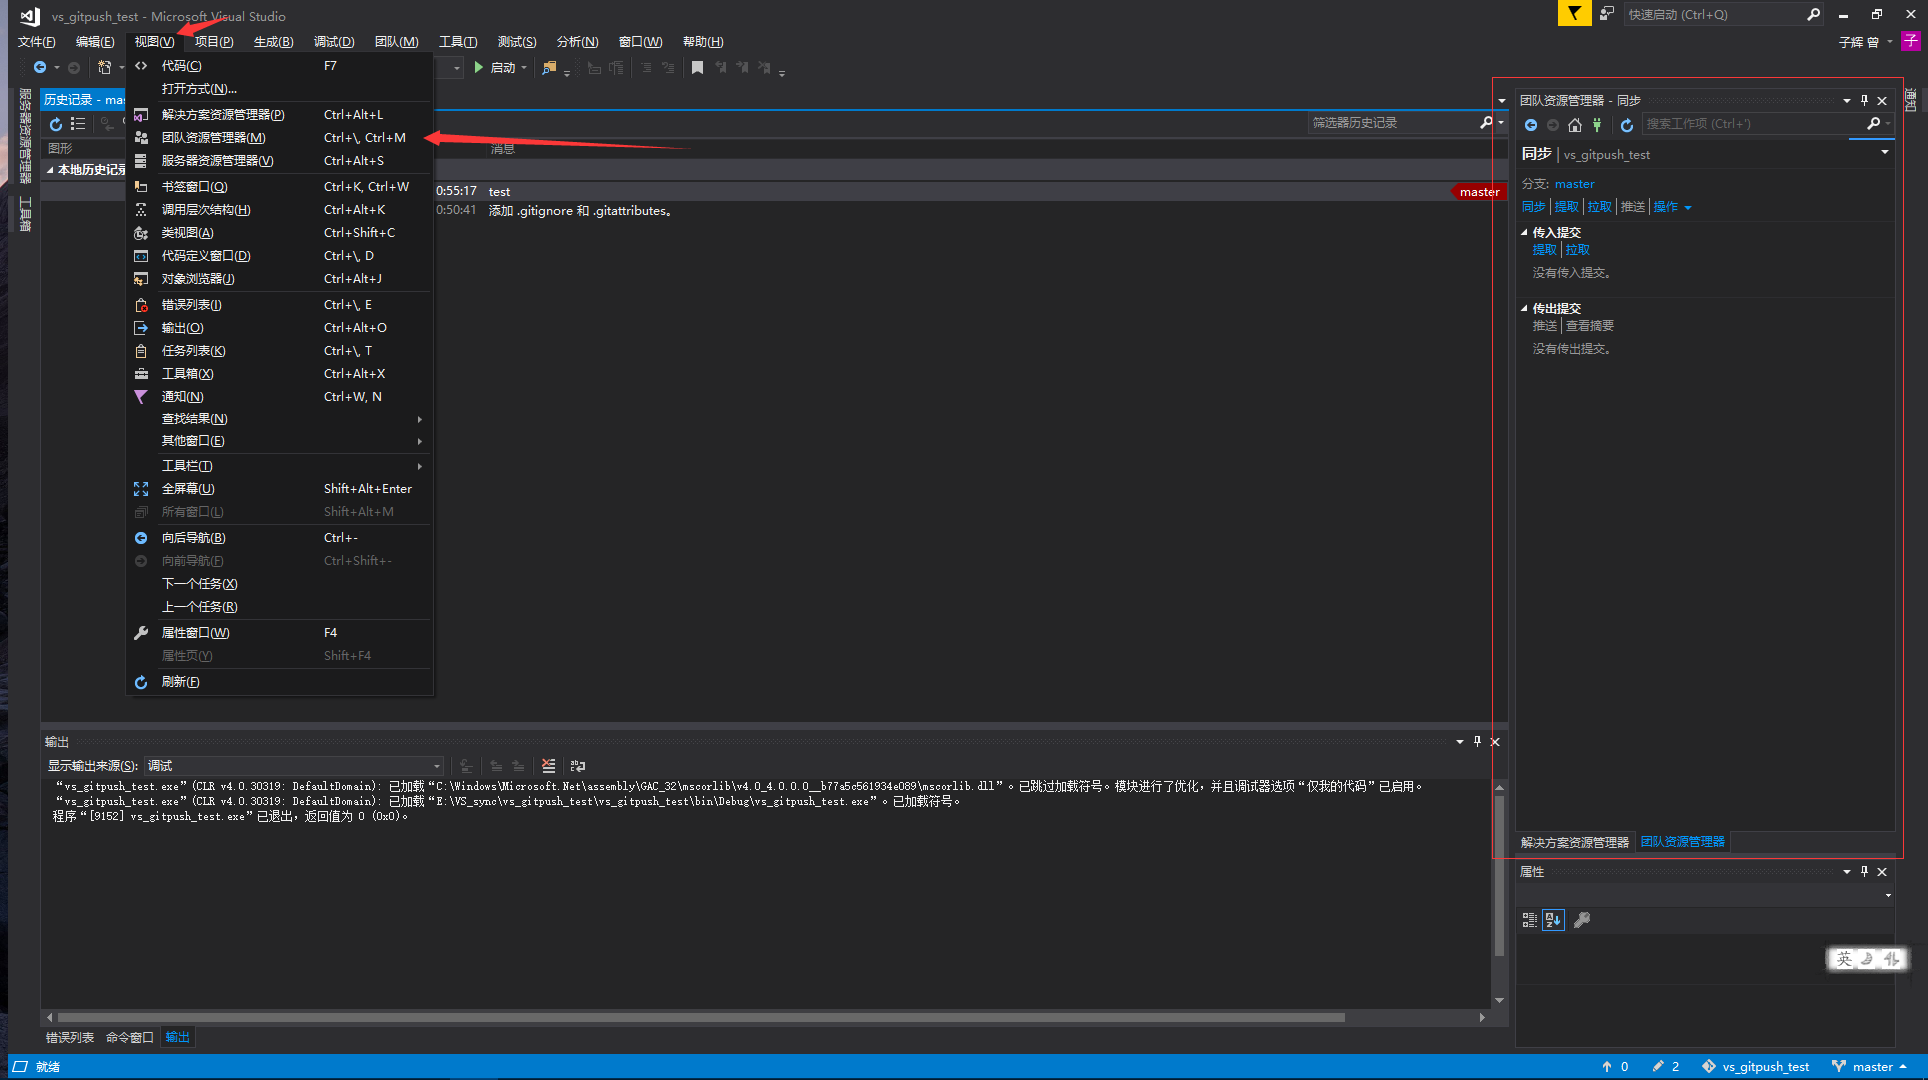Click the Clear All output icon
Screen dimensions: 1928x1080
(548, 766)
